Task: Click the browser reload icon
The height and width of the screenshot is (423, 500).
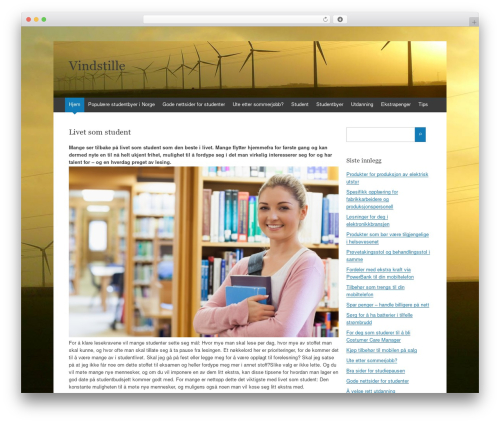Action: [x=325, y=20]
